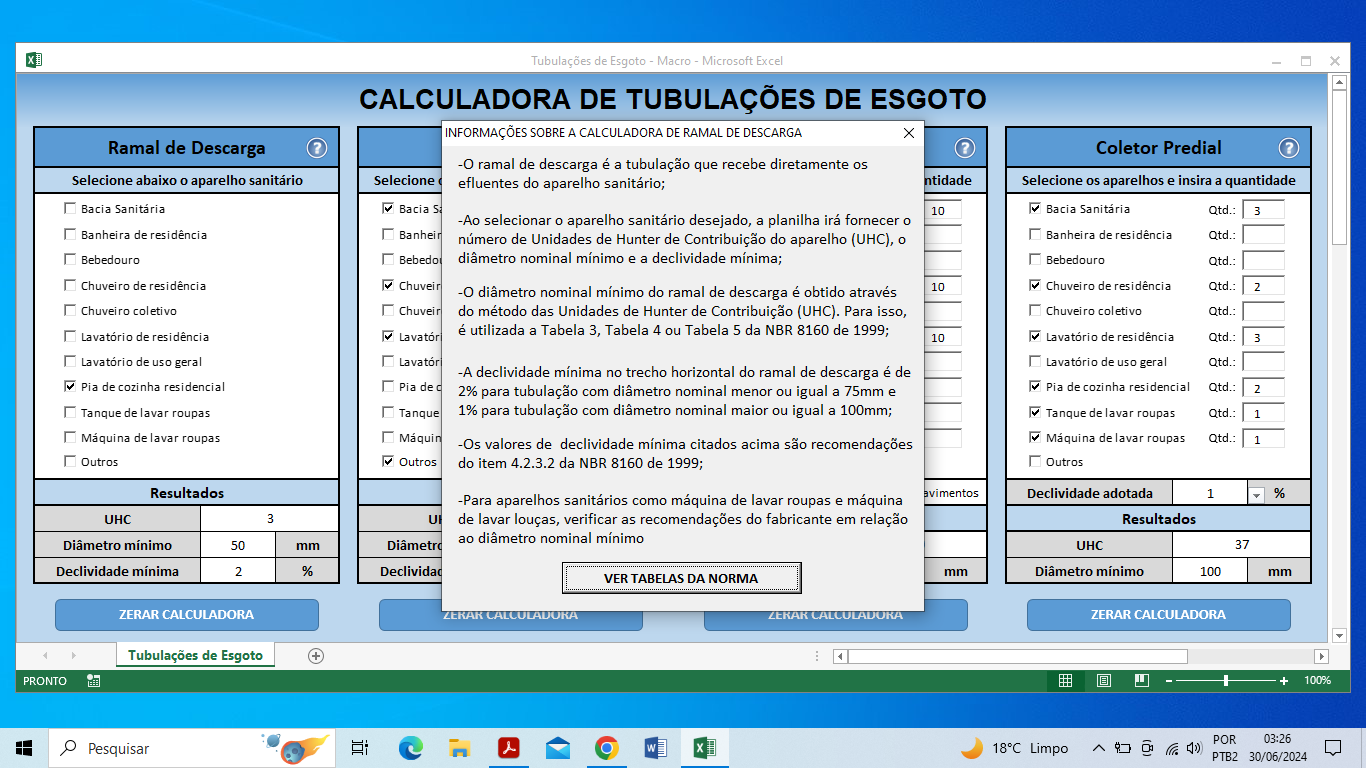
Task: Open the Declividade adotada dropdown arrow
Action: coord(1256,494)
